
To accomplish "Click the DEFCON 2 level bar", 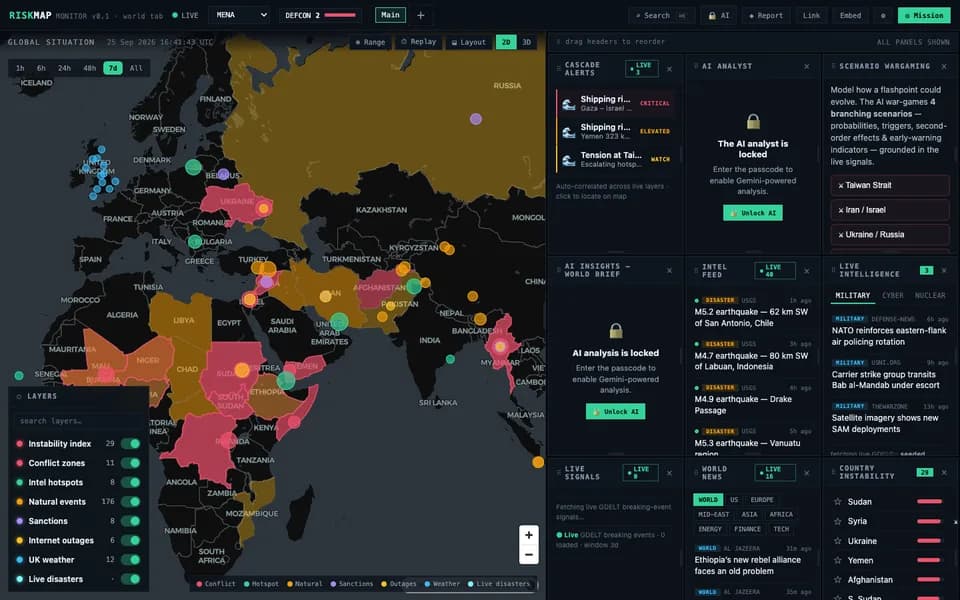I will (x=340, y=15).
